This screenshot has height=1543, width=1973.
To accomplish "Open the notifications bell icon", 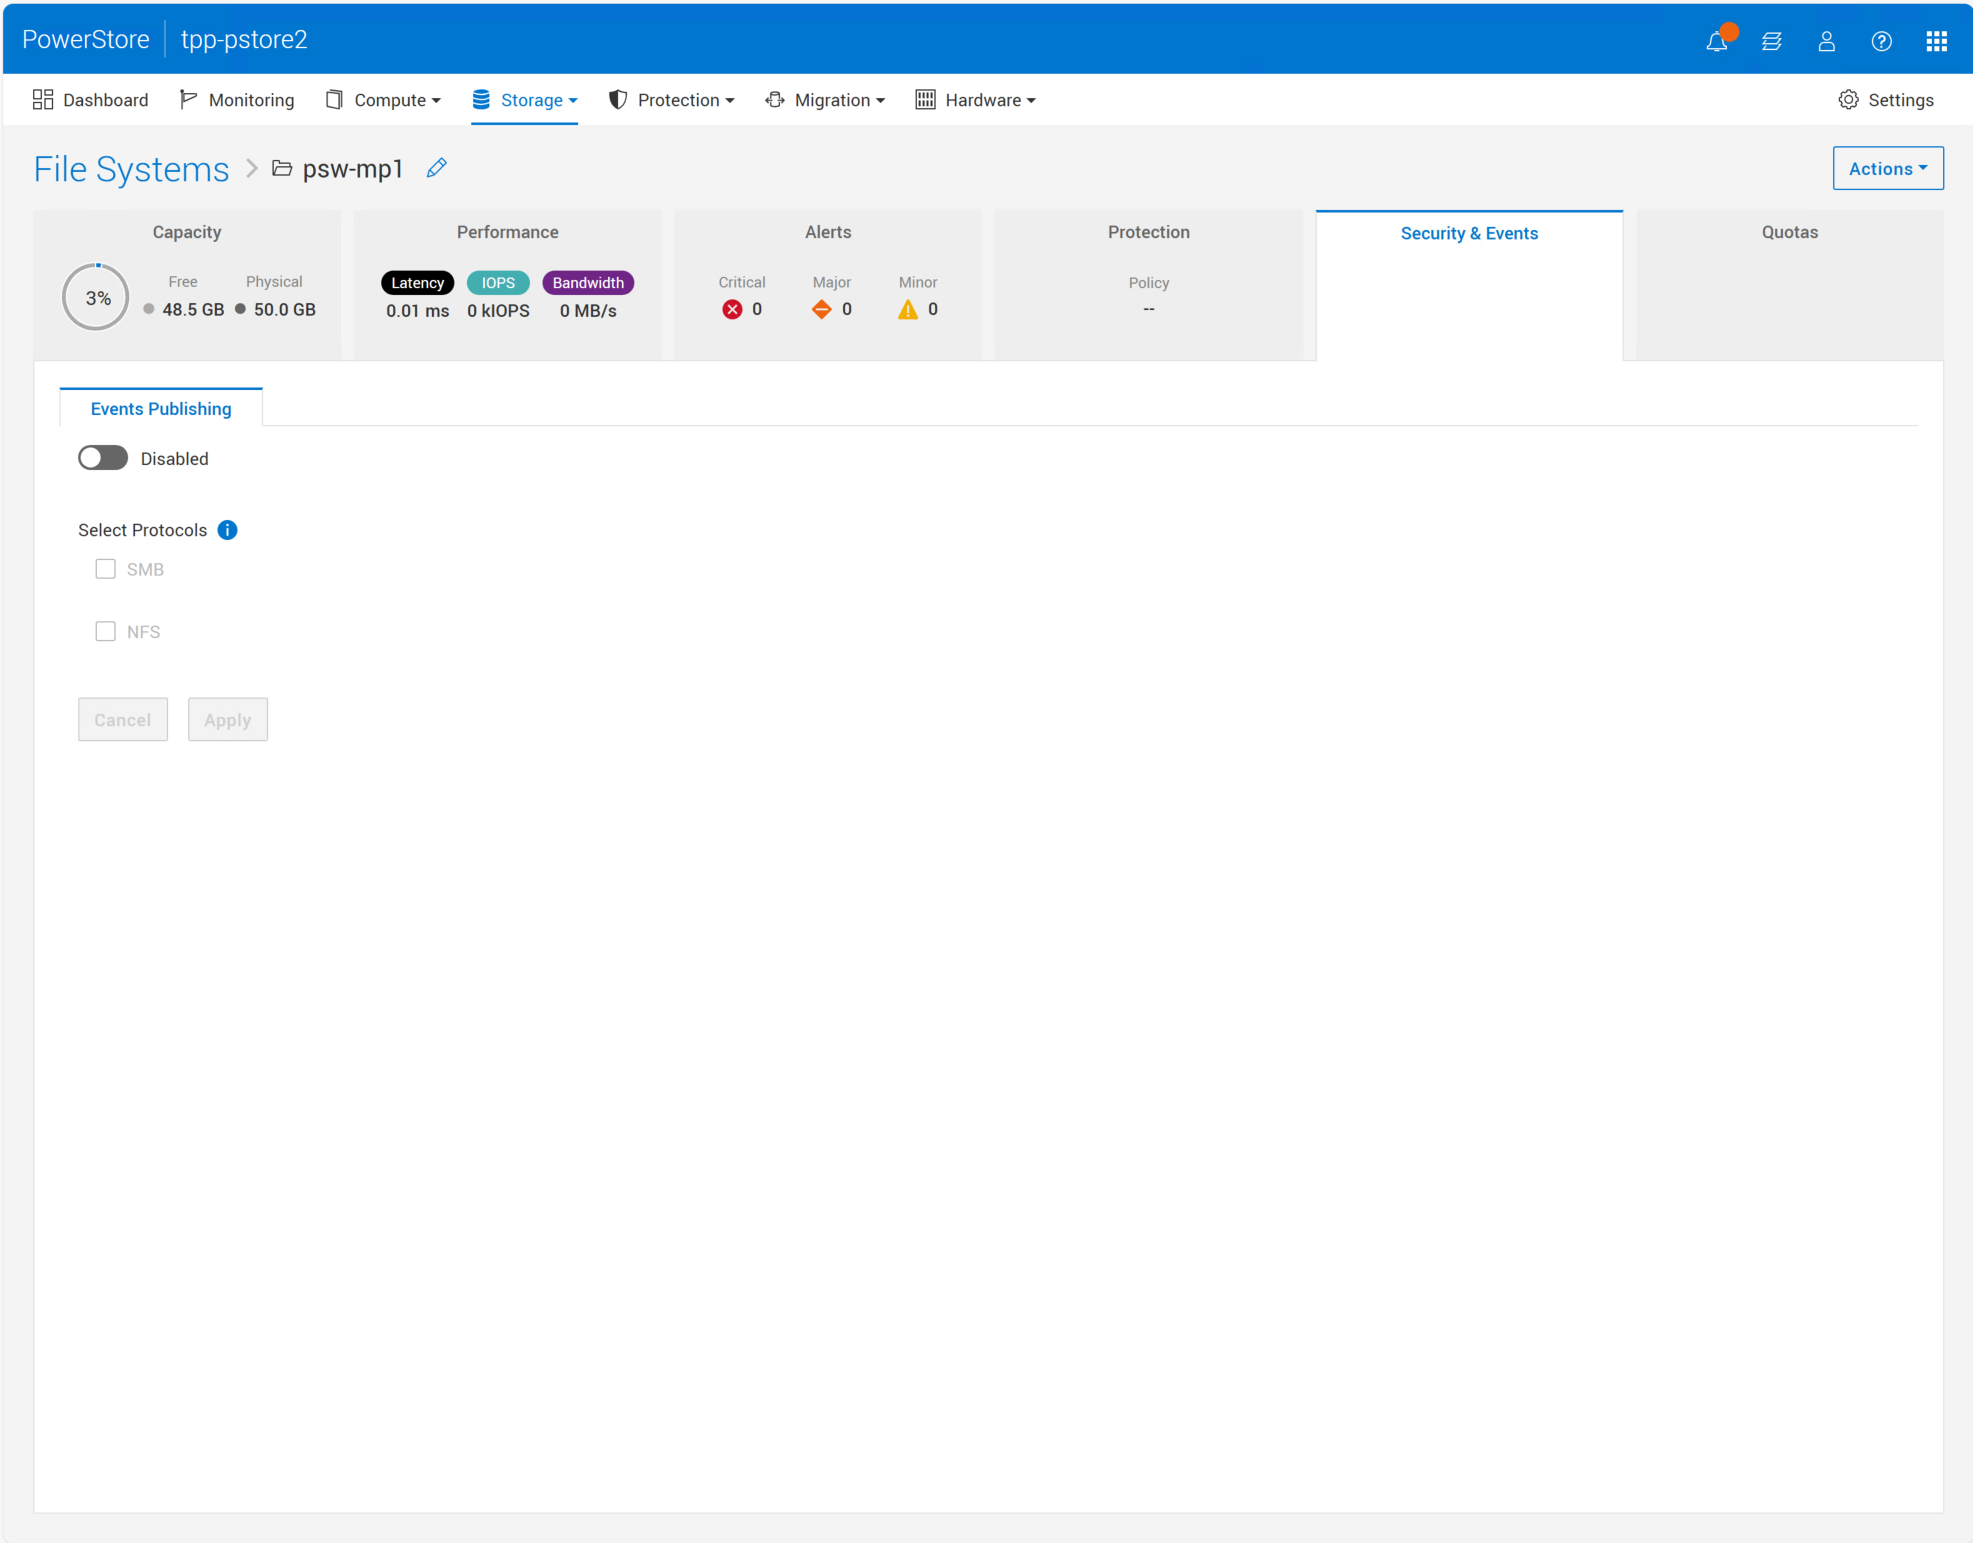I will pyautogui.click(x=1717, y=41).
